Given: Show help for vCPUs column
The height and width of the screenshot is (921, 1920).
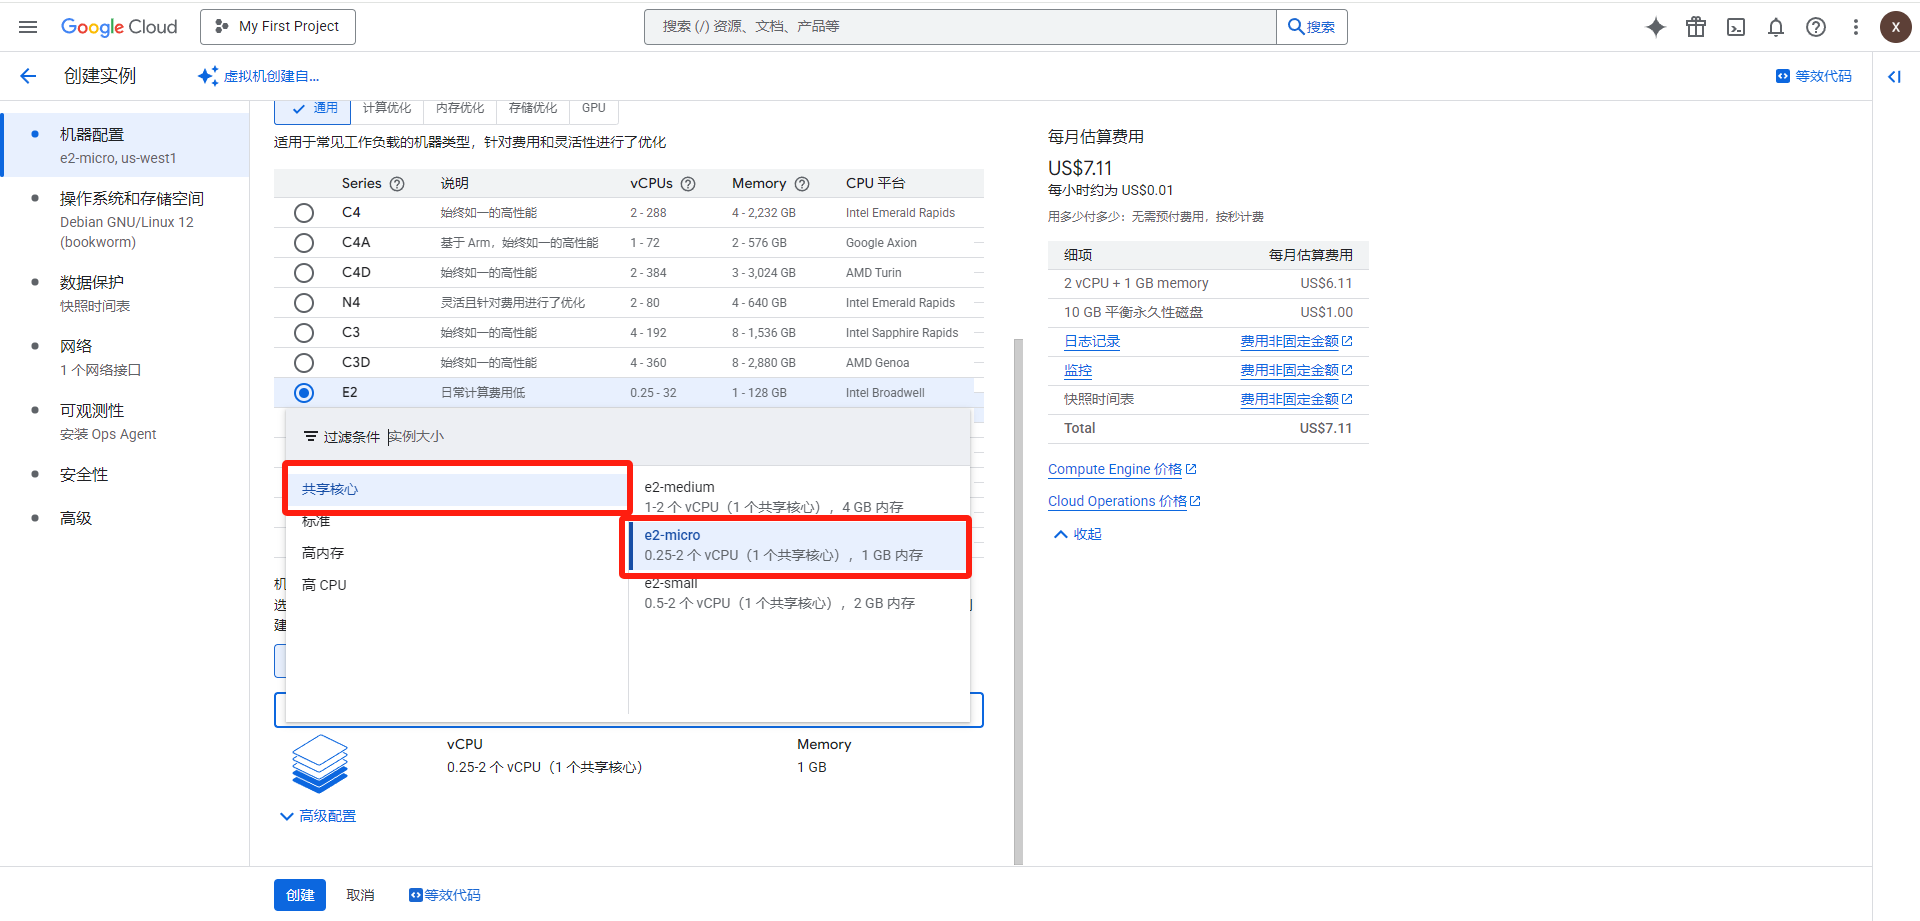Looking at the screenshot, I should coord(688,184).
